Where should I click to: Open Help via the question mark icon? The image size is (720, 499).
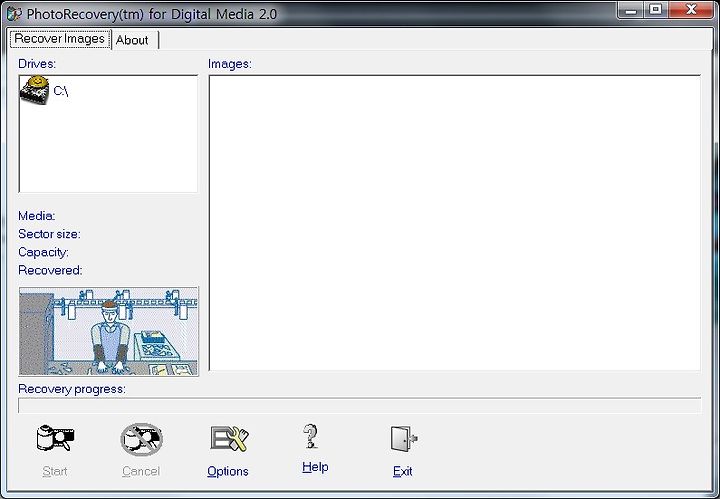click(x=311, y=436)
